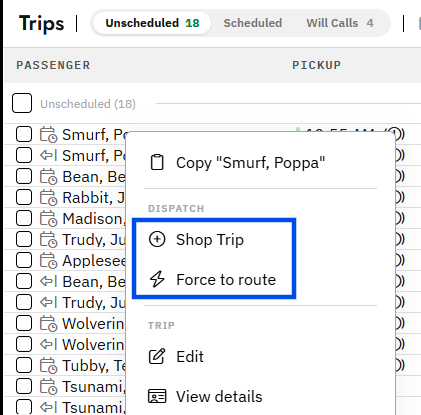Click the ID card View details icon

pyautogui.click(x=157, y=396)
